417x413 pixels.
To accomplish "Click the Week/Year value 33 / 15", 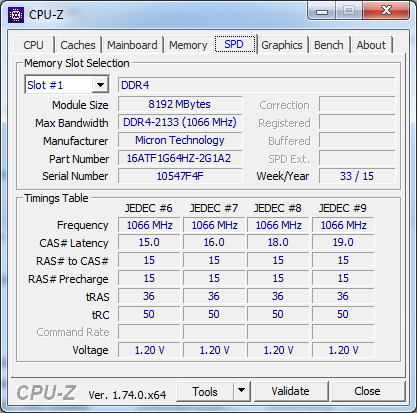I will (x=357, y=176).
